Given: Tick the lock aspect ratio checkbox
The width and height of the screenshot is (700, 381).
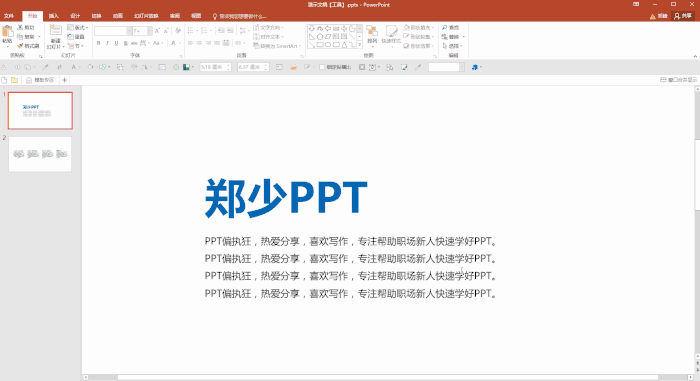Looking at the screenshot, I should point(322,67).
